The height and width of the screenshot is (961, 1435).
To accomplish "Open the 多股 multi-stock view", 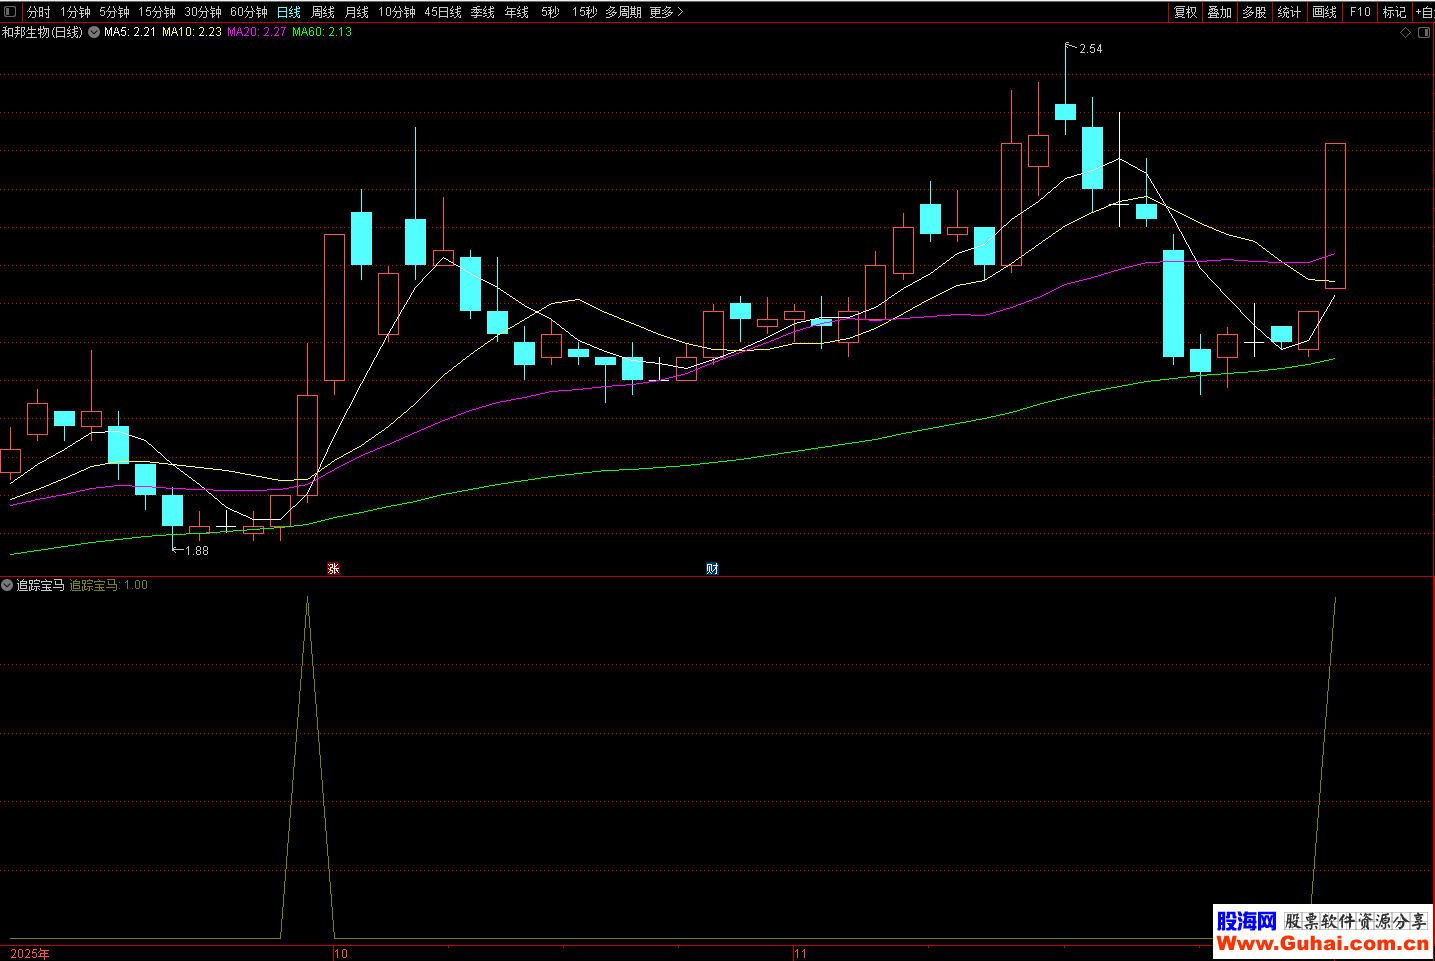I will pos(1254,12).
